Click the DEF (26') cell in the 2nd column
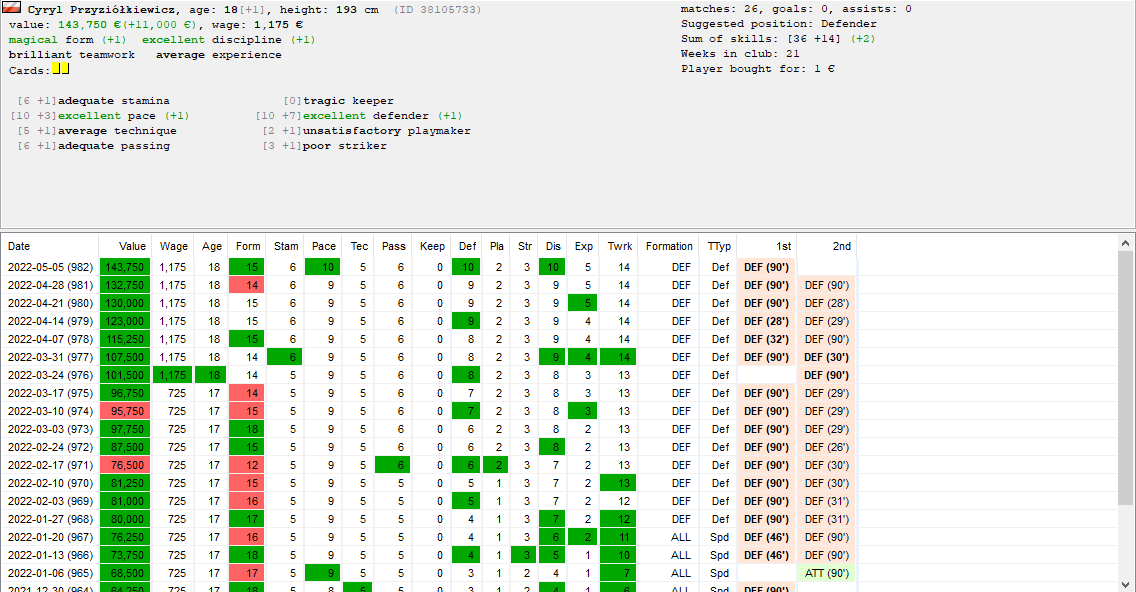 pyautogui.click(x=827, y=447)
